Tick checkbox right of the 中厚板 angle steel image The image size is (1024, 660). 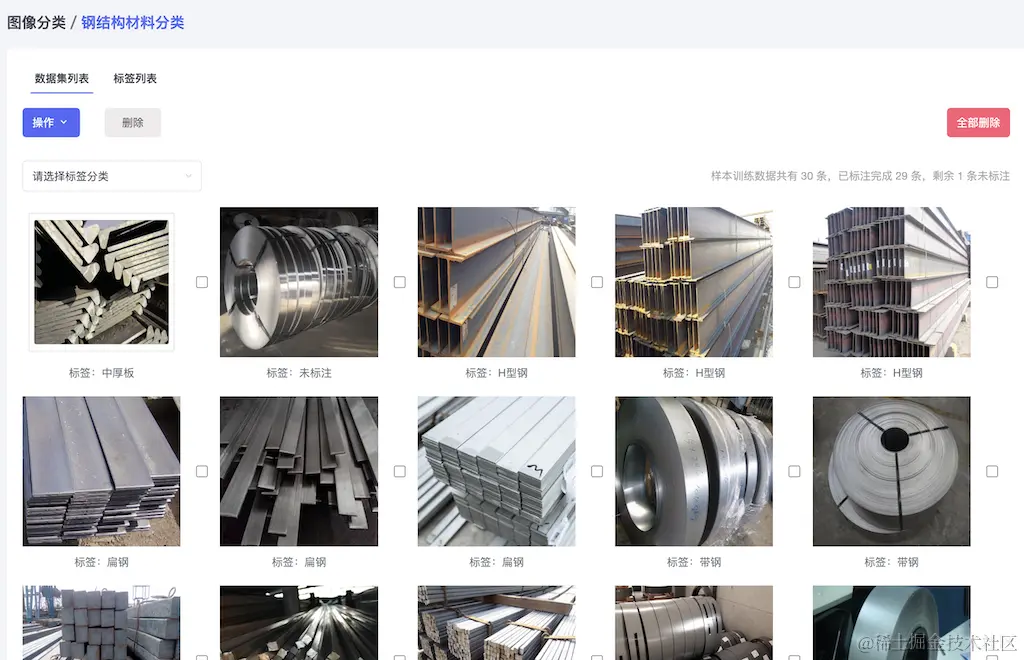click(x=202, y=282)
